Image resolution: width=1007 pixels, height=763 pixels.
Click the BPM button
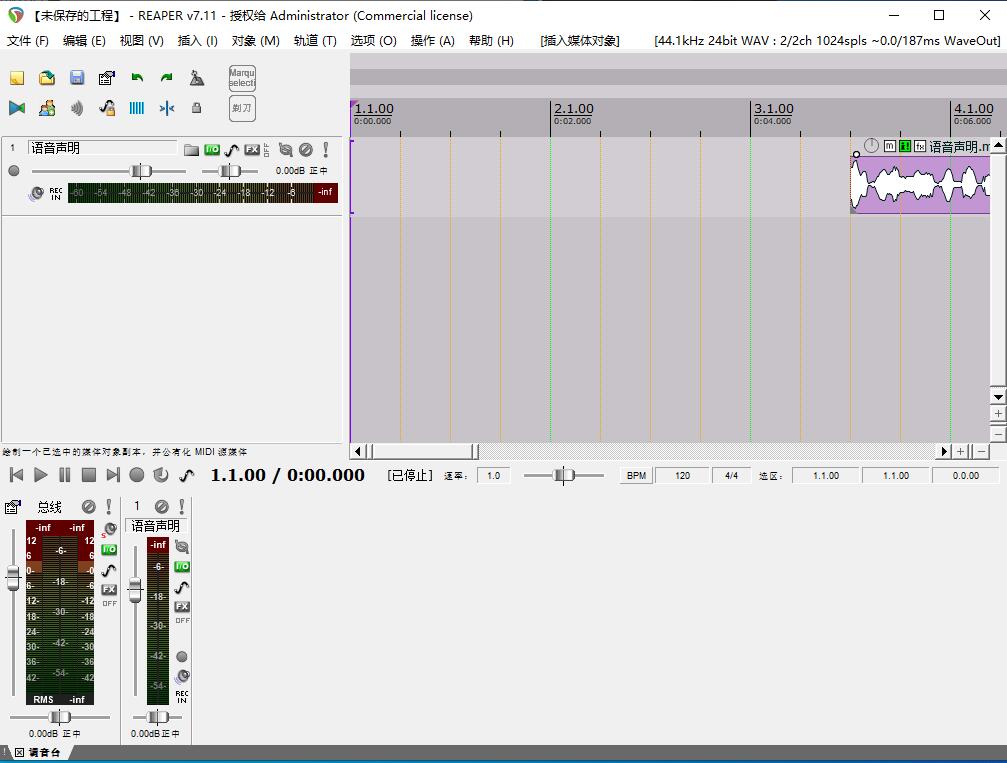pos(636,476)
